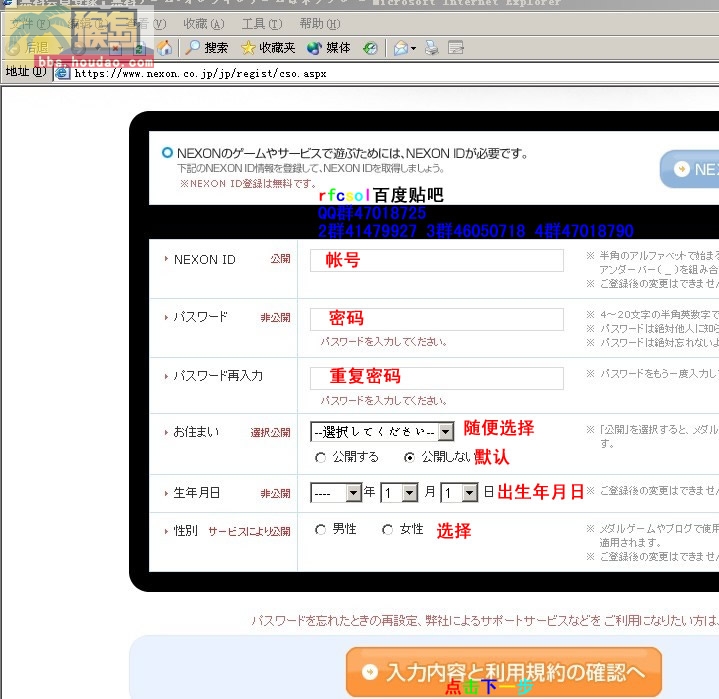Click the page icon in address bar

(62, 73)
